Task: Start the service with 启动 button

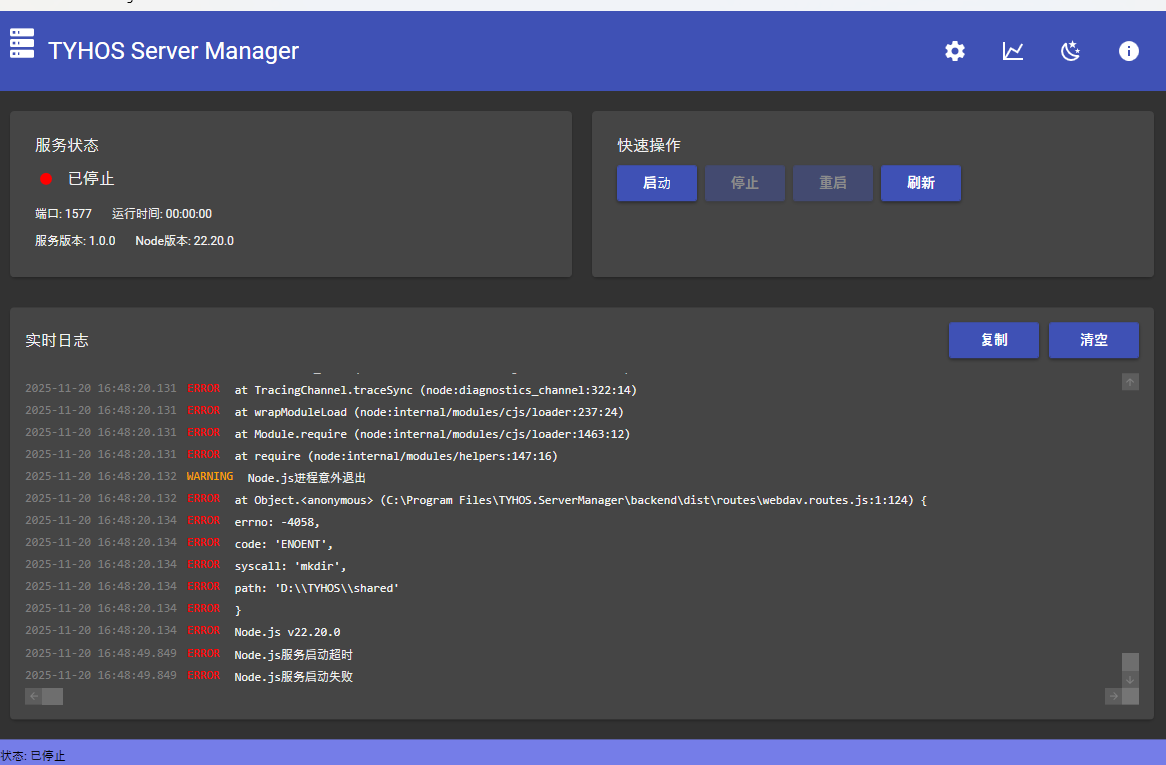Action: [x=656, y=183]
